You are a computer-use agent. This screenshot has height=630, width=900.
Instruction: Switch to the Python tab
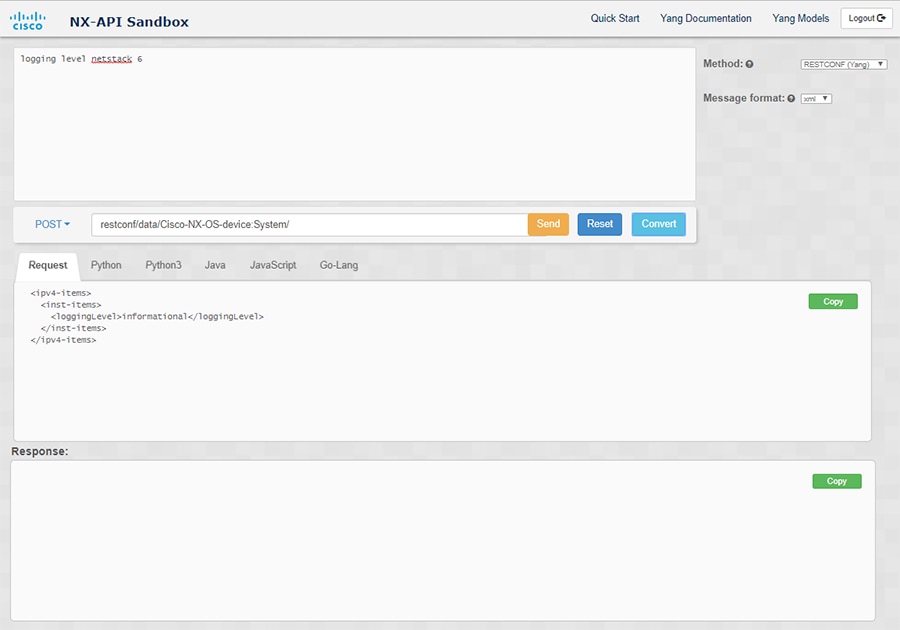[106, 265]
